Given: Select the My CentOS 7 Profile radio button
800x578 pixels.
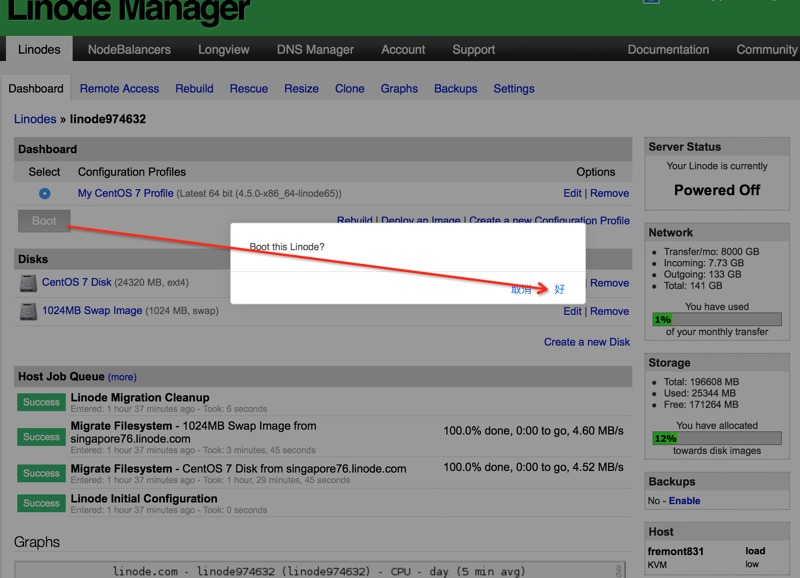Looking at the screenshot, I should tap(44, 193).
